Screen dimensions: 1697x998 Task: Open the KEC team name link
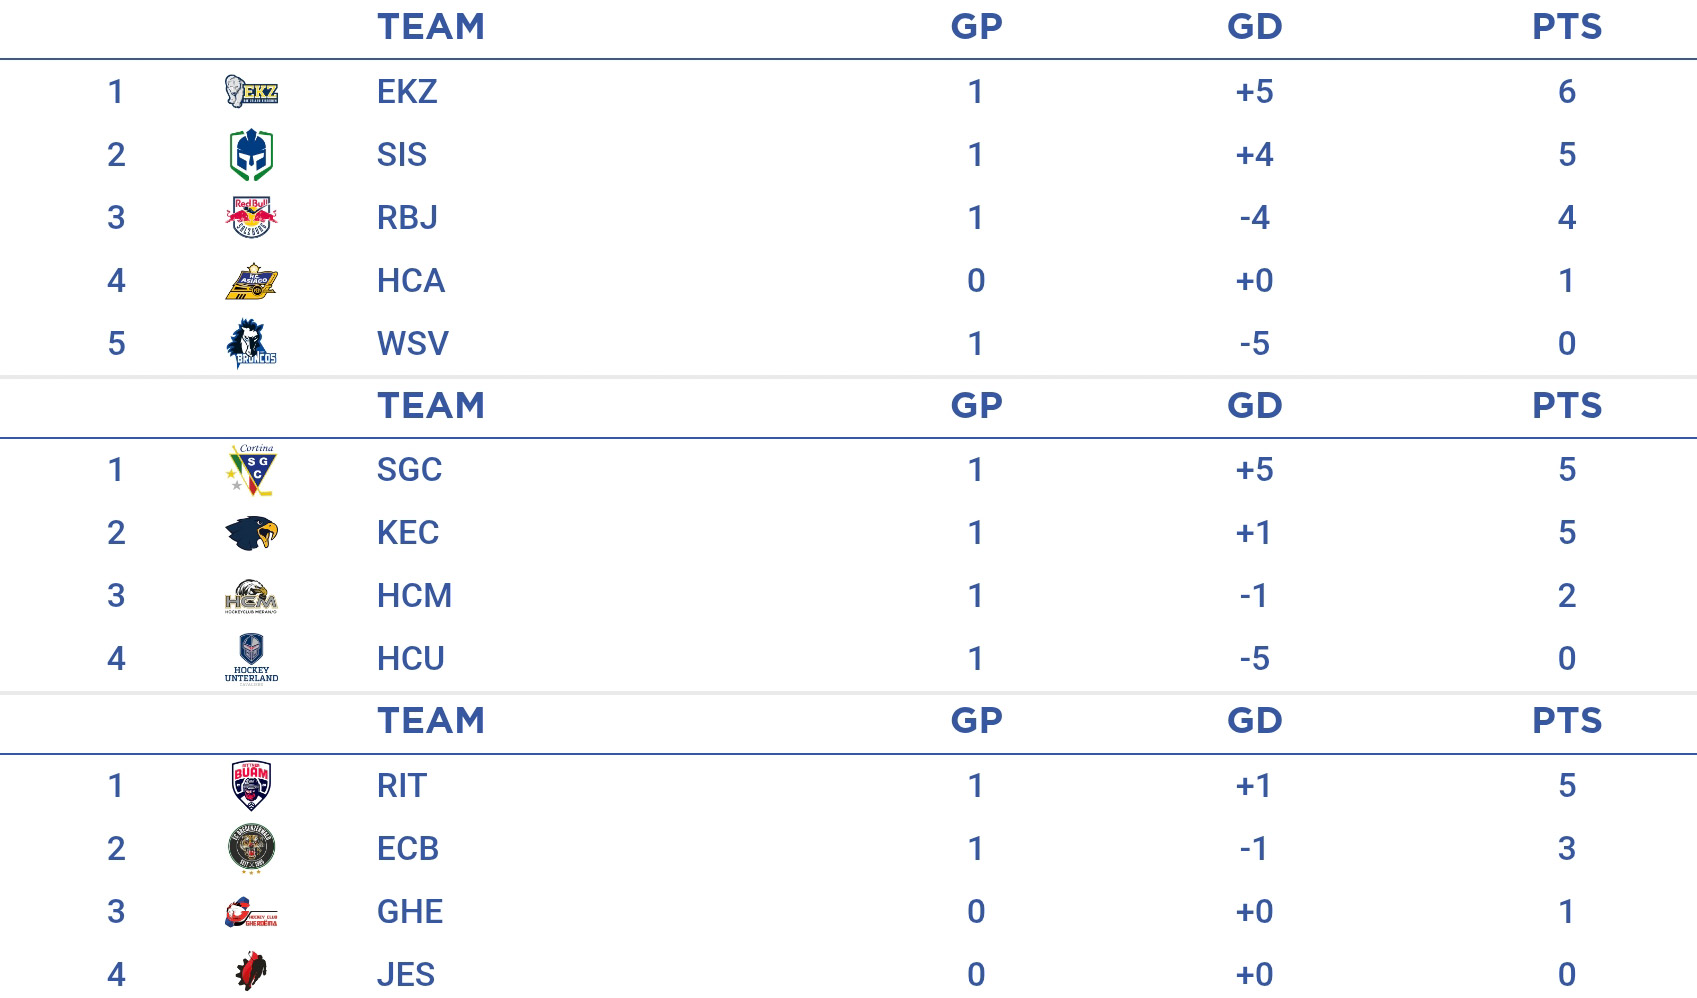pos(408,533)
